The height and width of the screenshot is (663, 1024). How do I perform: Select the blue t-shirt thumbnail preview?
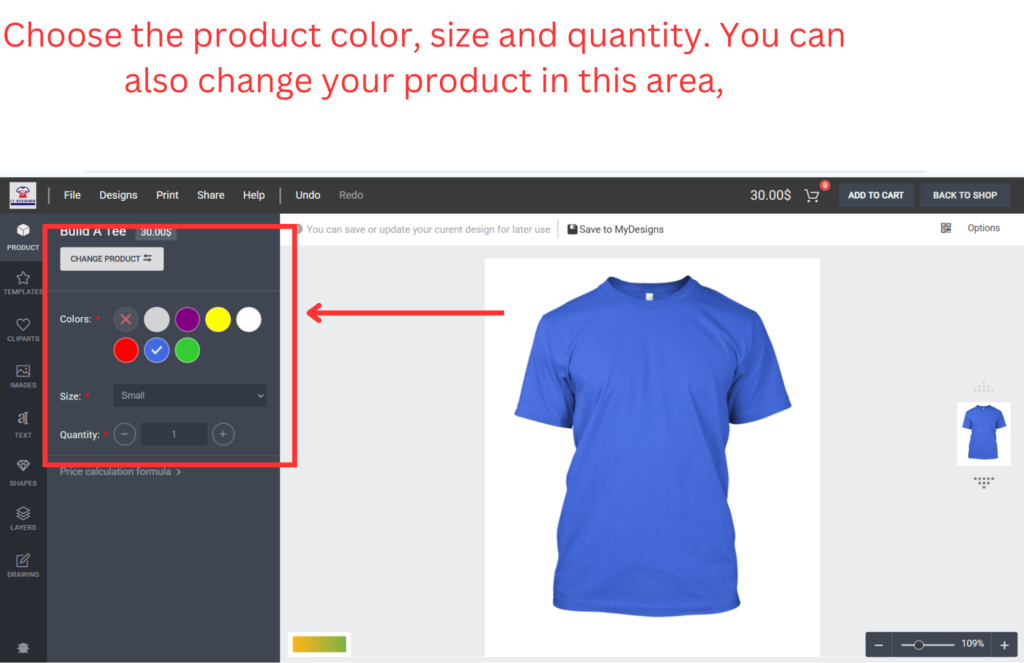click(984, 433)
